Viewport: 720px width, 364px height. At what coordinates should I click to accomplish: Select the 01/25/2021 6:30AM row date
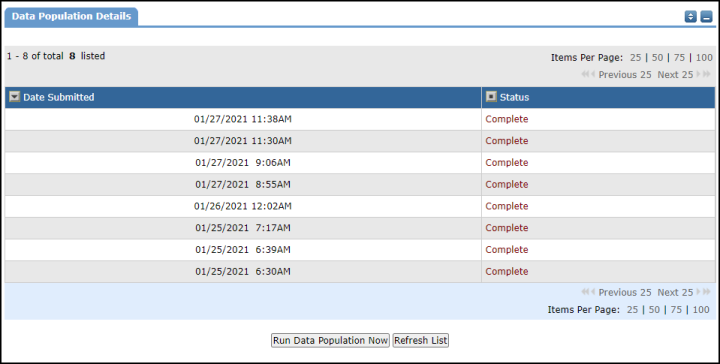click(x=242, y=271)
